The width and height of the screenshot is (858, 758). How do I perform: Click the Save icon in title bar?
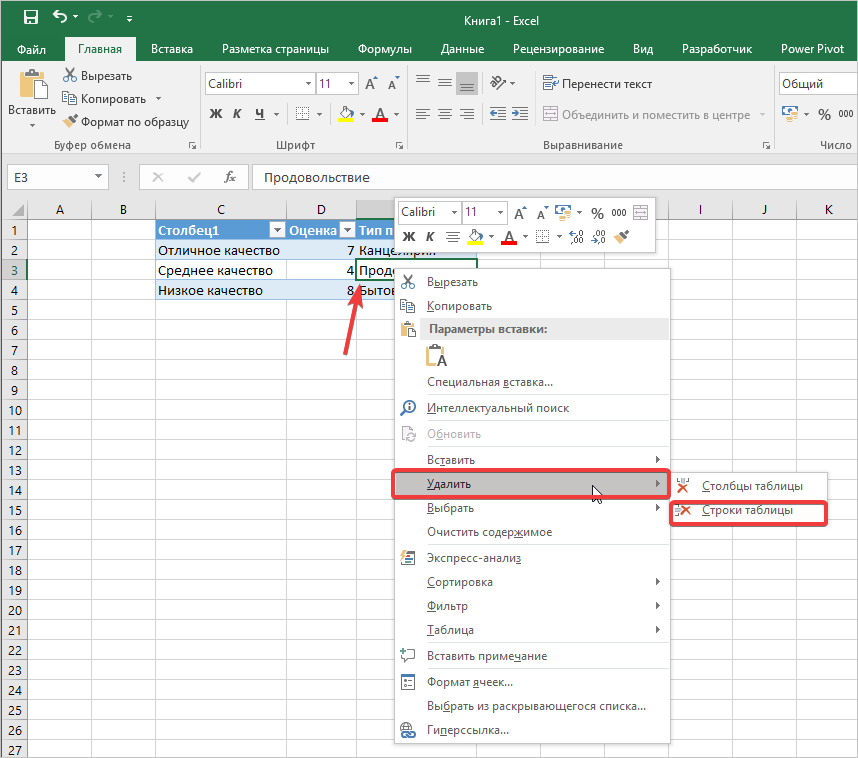tap(30, 17)
